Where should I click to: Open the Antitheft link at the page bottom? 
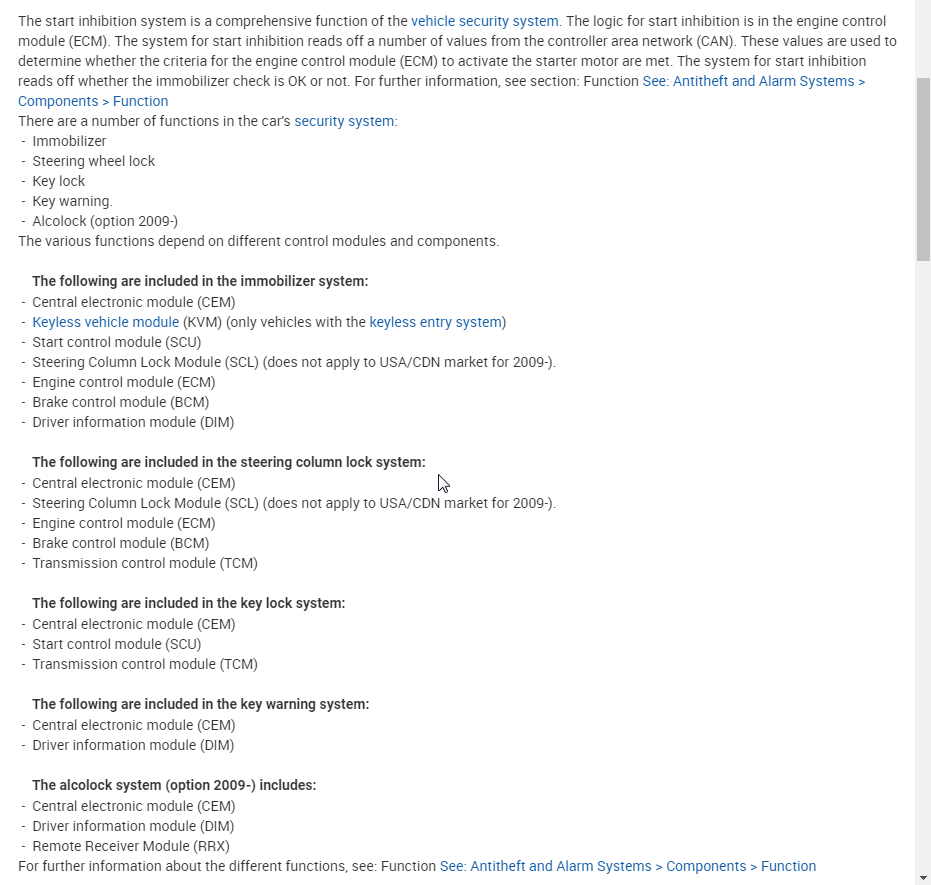coord(627,866)
